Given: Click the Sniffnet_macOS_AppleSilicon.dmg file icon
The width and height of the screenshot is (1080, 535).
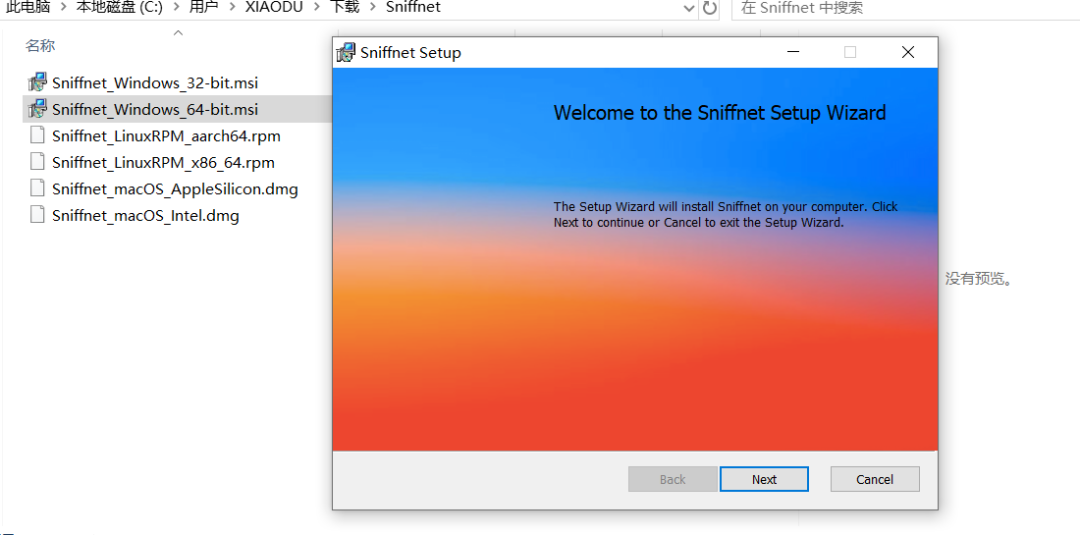Looking at the screenshot, I should point(37,188).
